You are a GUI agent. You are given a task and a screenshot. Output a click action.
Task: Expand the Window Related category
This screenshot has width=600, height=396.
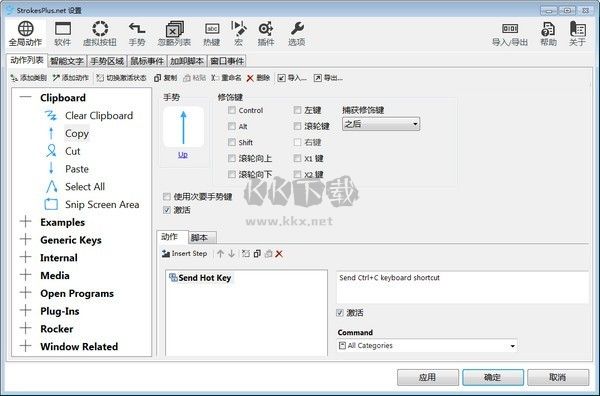26,346
